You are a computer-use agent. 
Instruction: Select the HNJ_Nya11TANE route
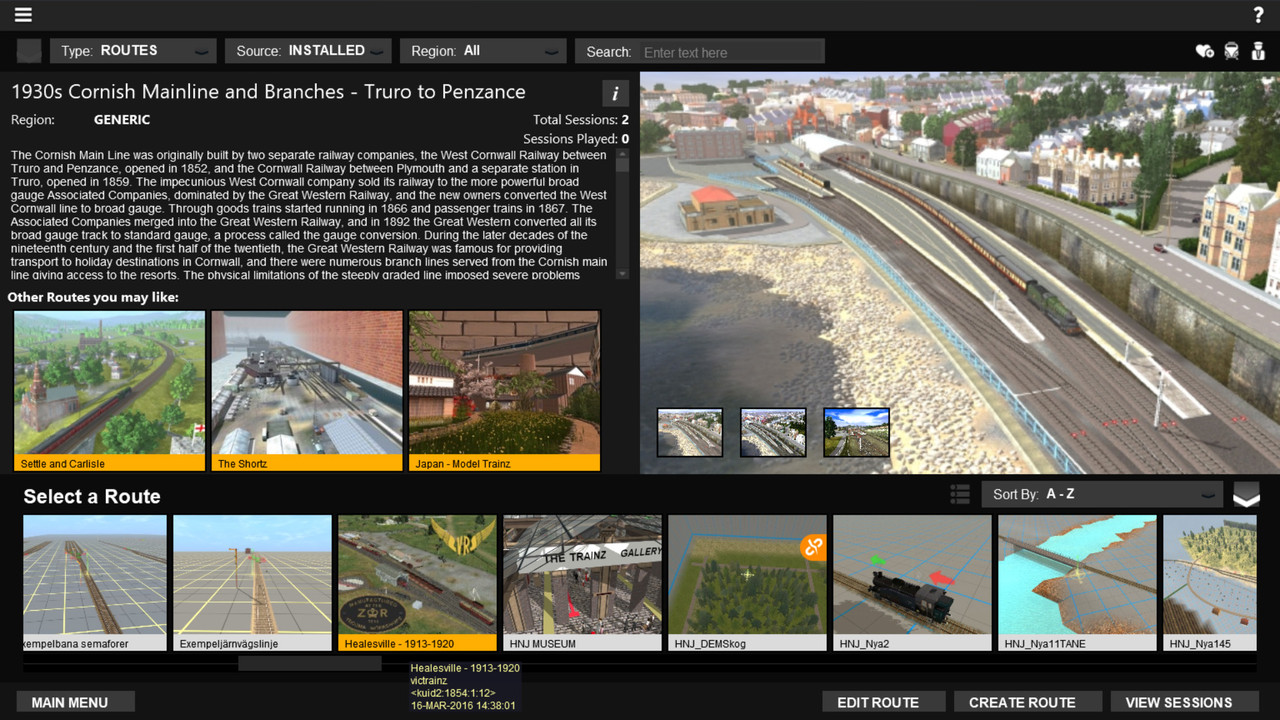tap(1077, 583)
